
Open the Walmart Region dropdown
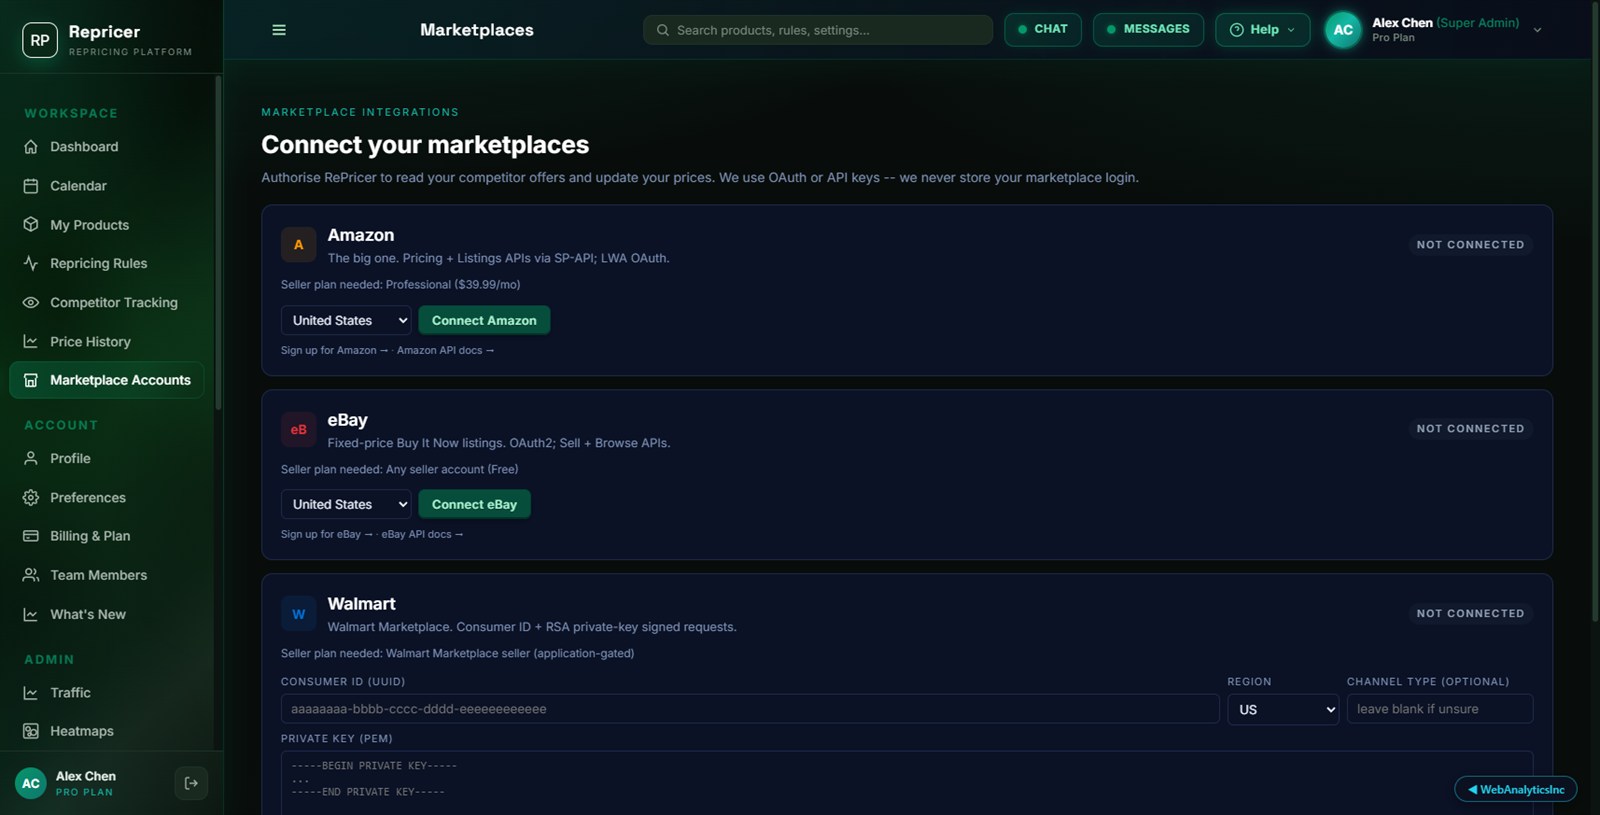tap(1283, 709)
